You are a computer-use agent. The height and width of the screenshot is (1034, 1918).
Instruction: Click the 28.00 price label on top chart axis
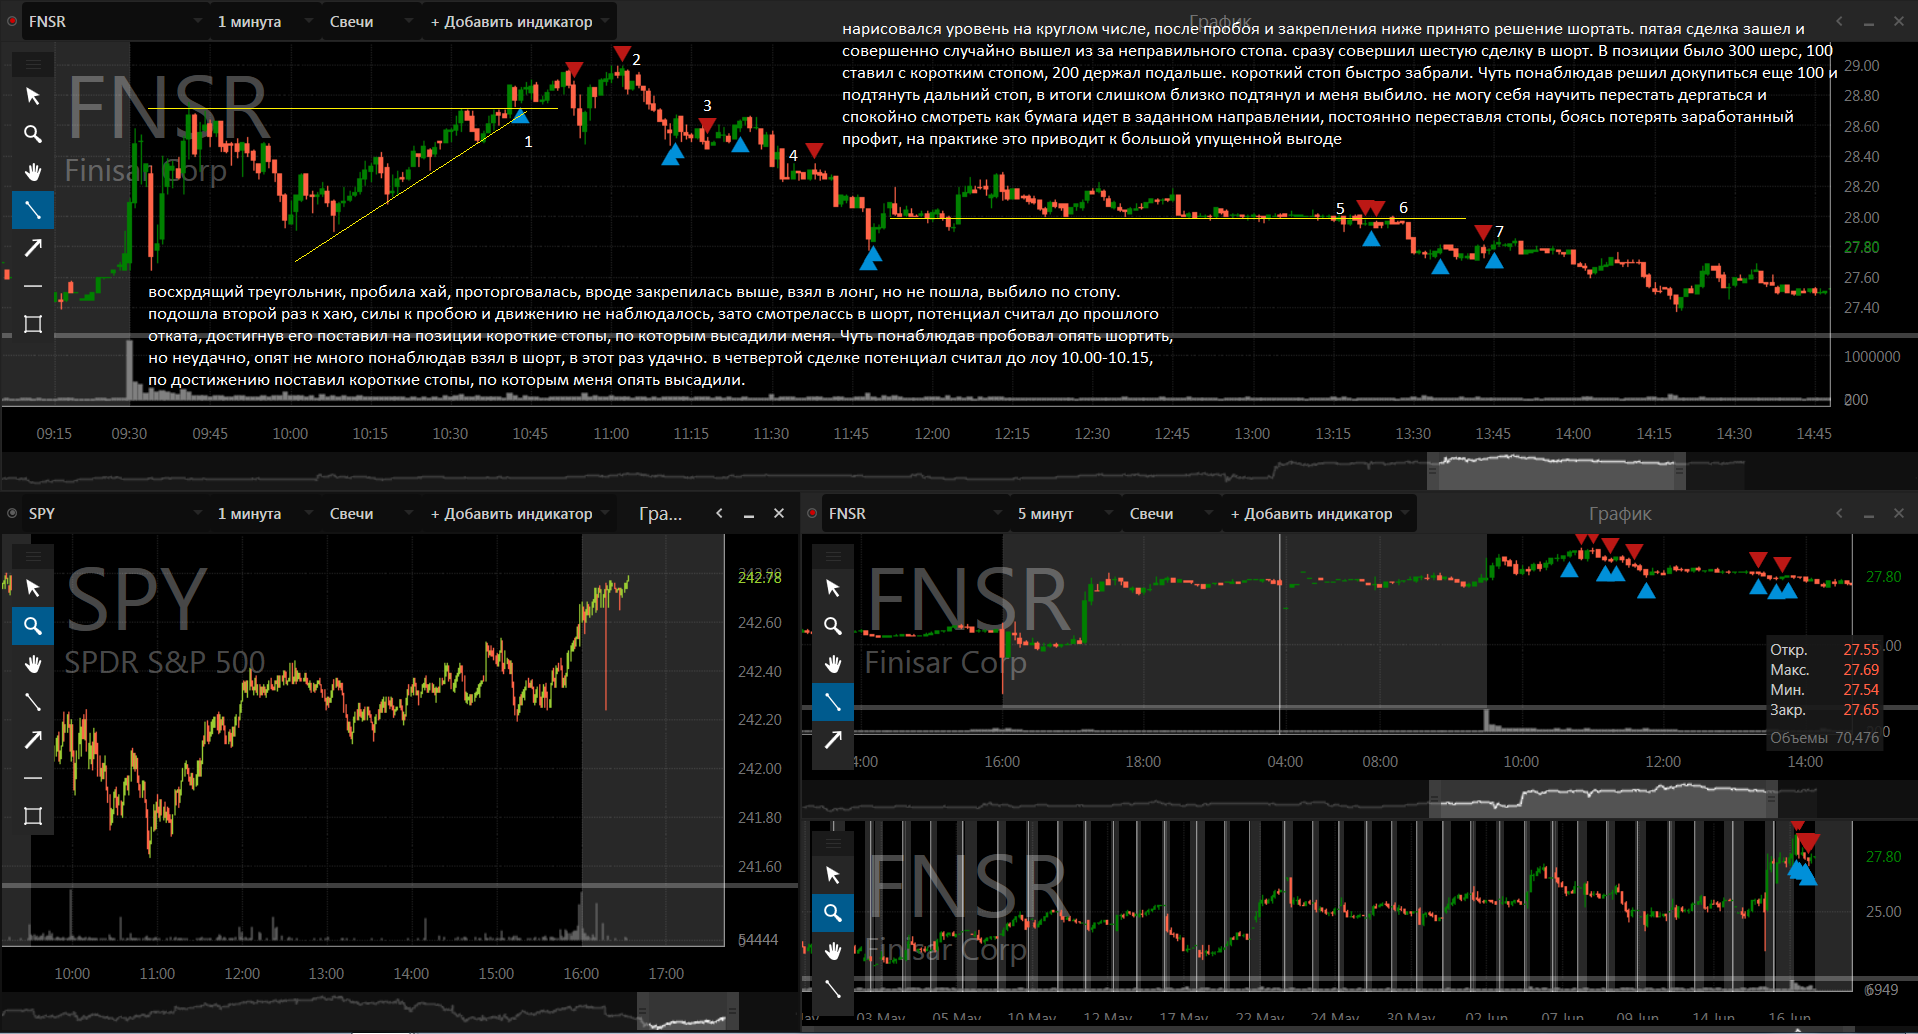tap(1861, 217)
